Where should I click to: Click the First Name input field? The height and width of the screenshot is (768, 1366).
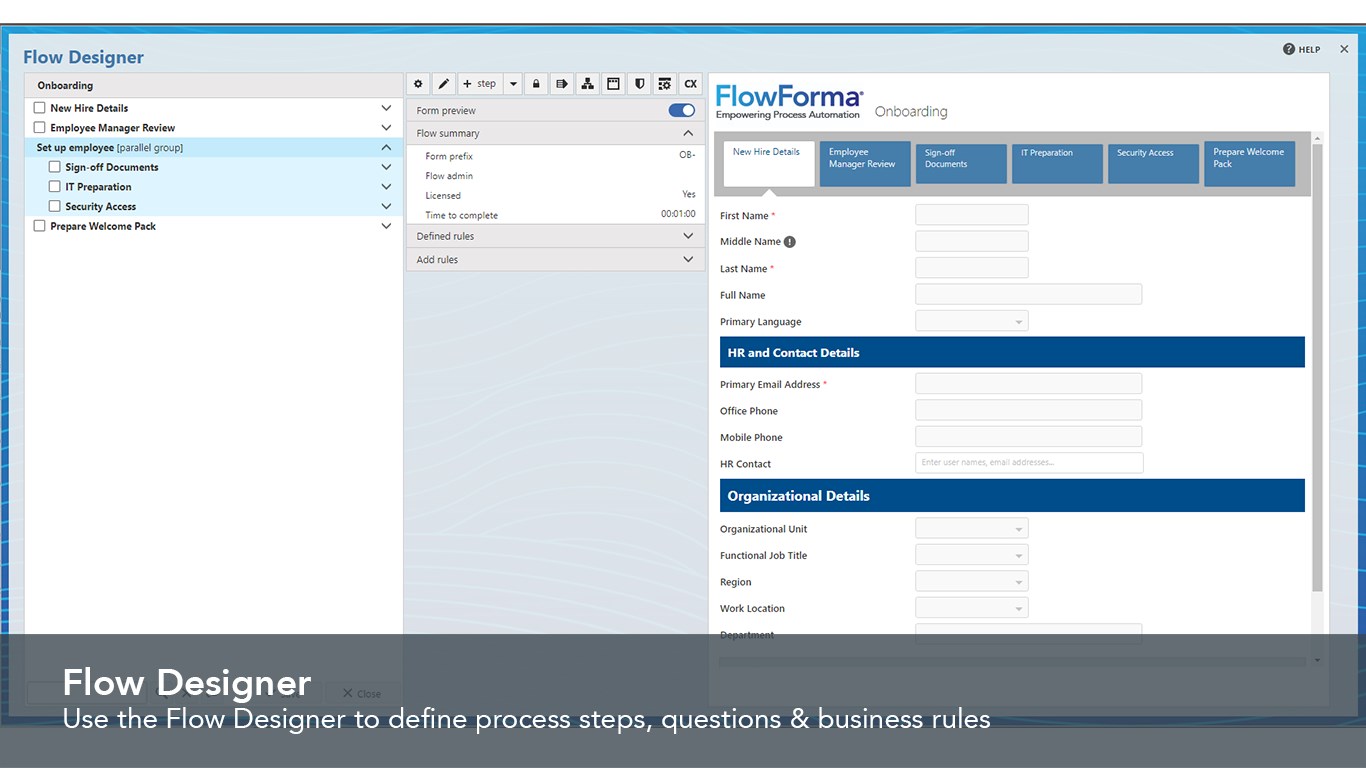(972, 215)
